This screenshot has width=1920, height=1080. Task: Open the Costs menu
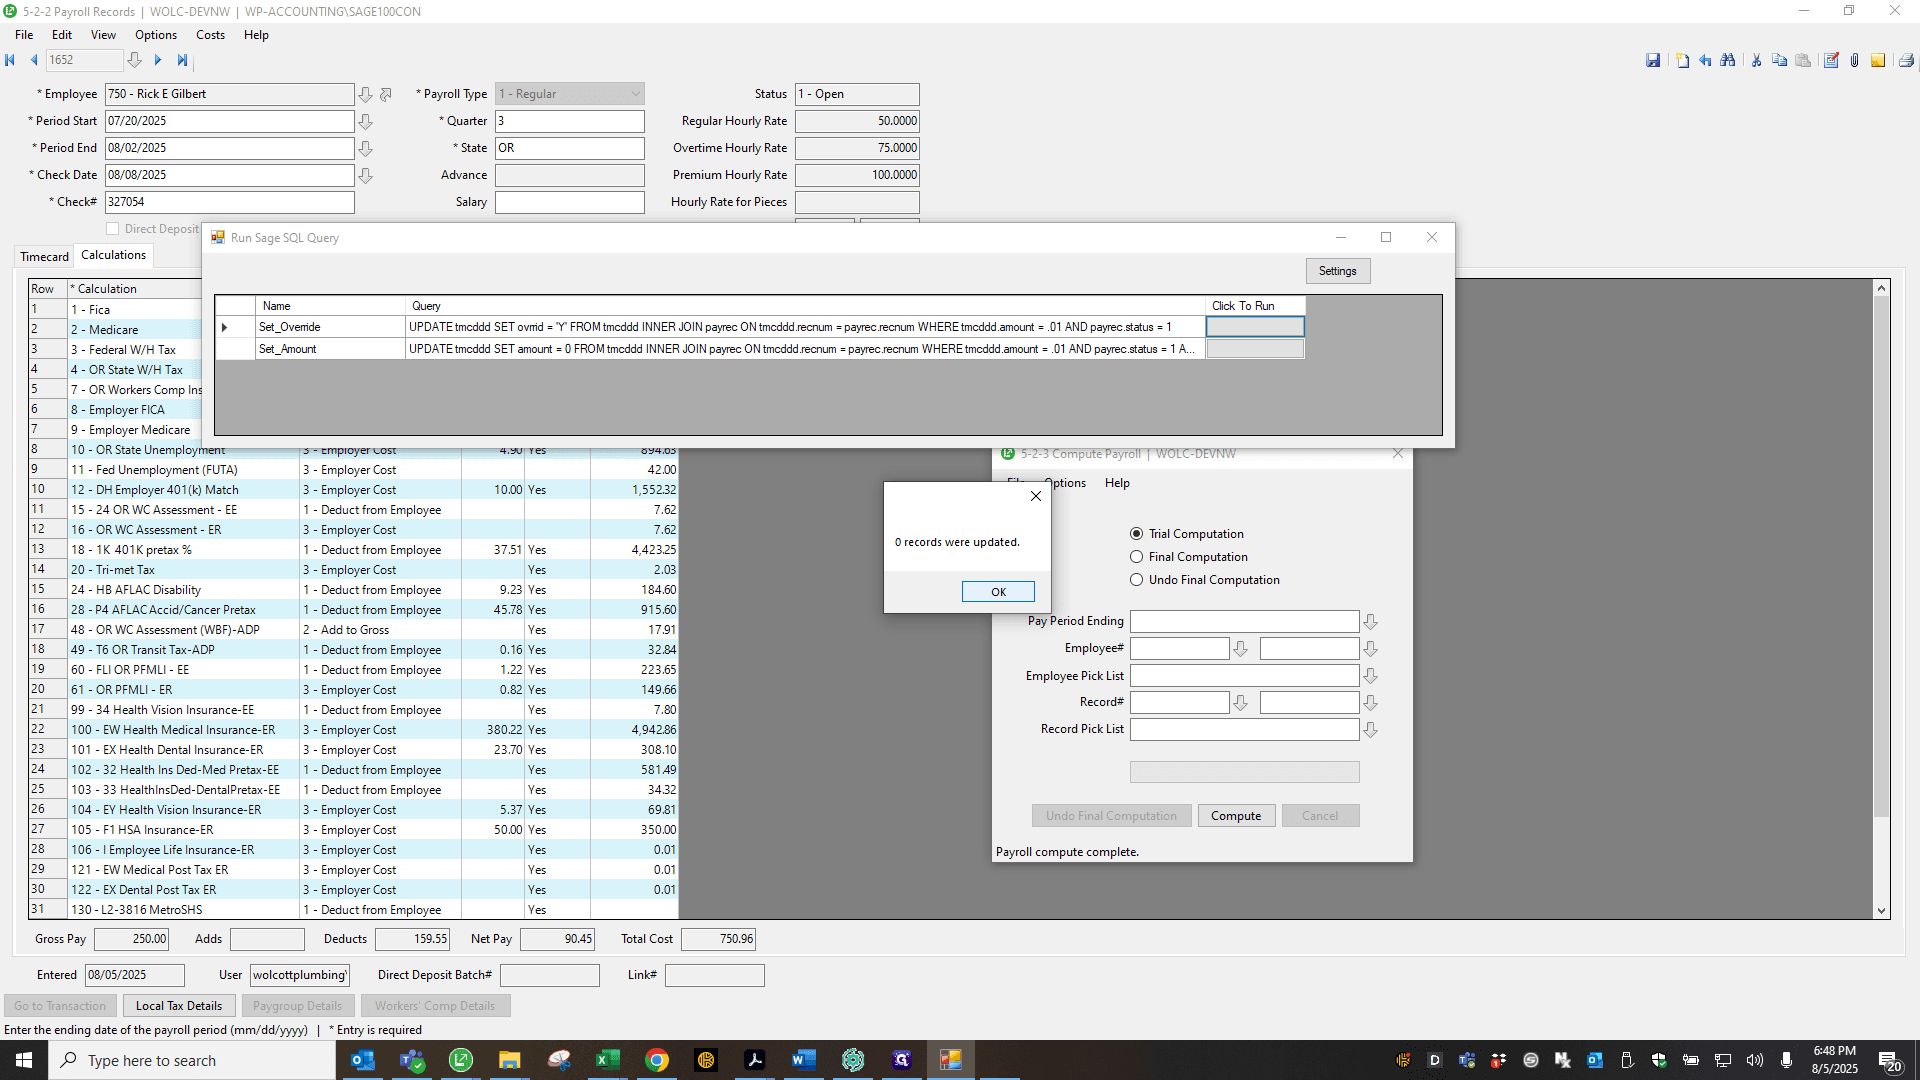pos(210,35)
